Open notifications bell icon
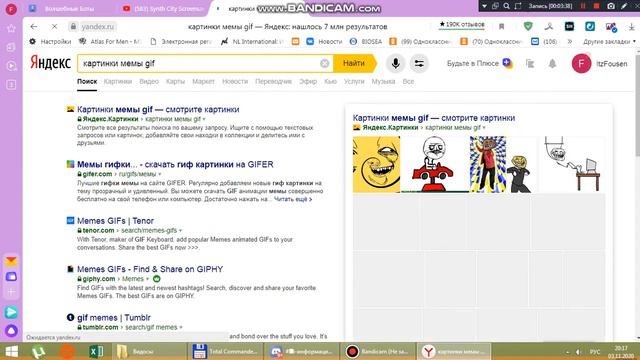640x360 pixels. [x=552, y=64]
